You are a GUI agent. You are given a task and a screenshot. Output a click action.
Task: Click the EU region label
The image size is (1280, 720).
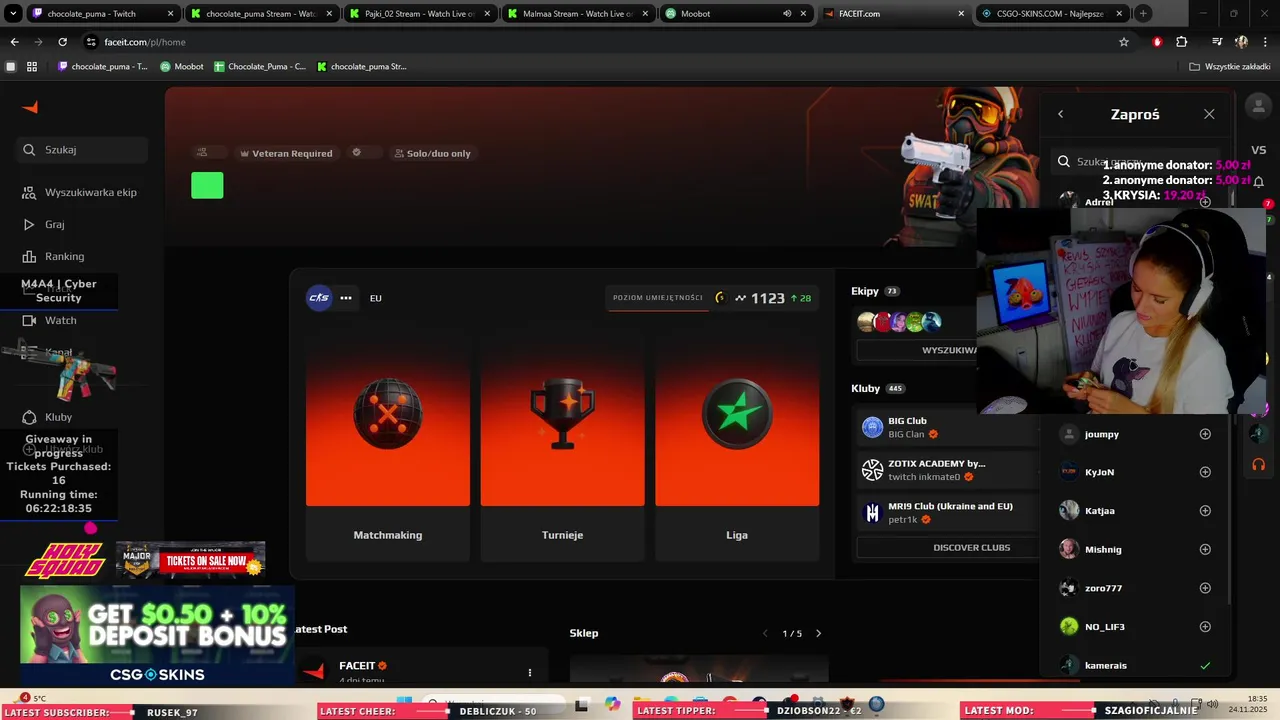pyautogui.click(x=376, y=298)
